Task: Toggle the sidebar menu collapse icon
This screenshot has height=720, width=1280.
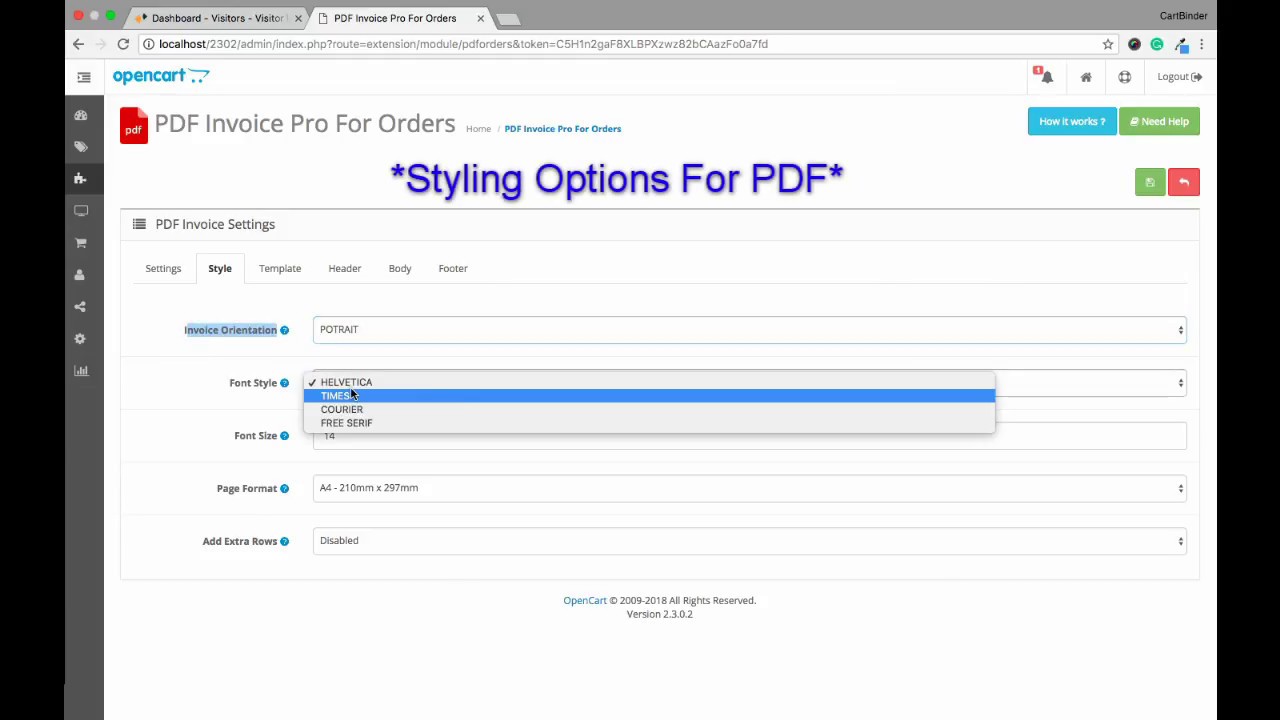Action: click(x=84, y=77)
